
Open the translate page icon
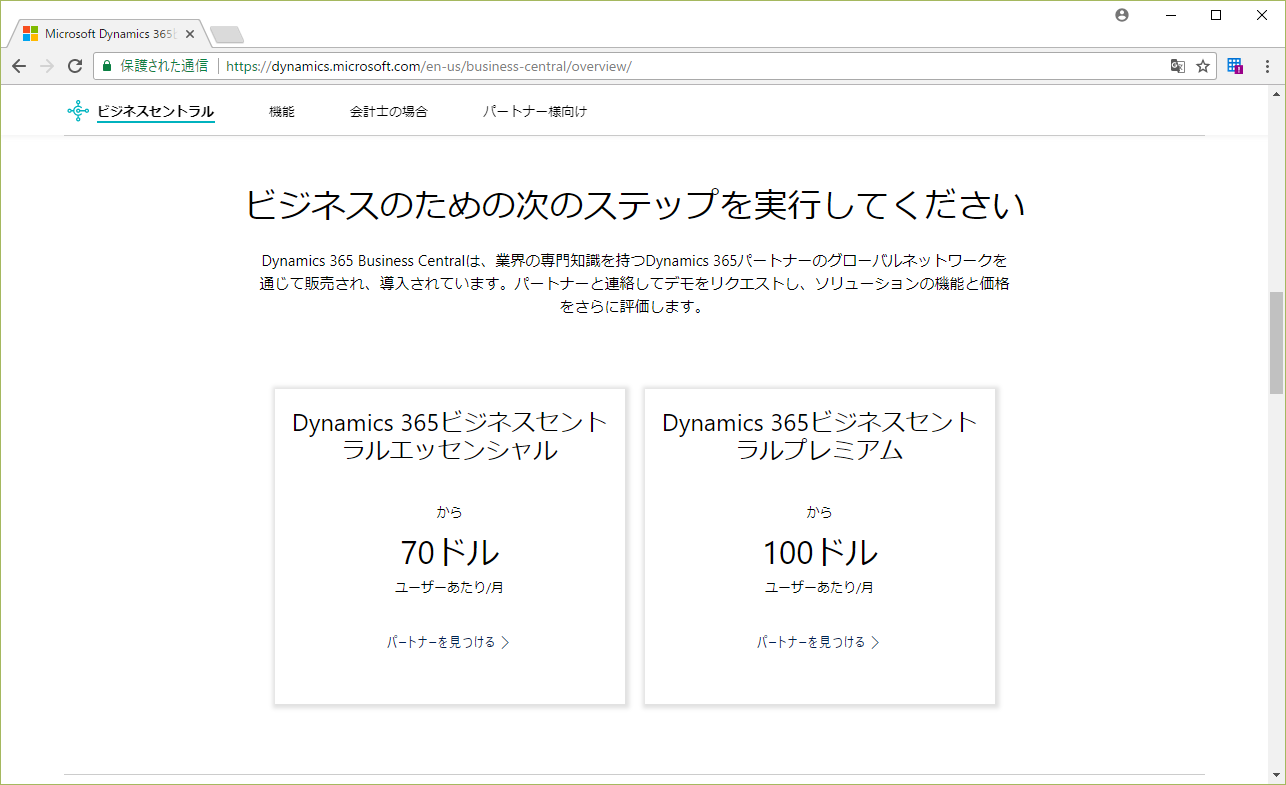coord(1178,66)
